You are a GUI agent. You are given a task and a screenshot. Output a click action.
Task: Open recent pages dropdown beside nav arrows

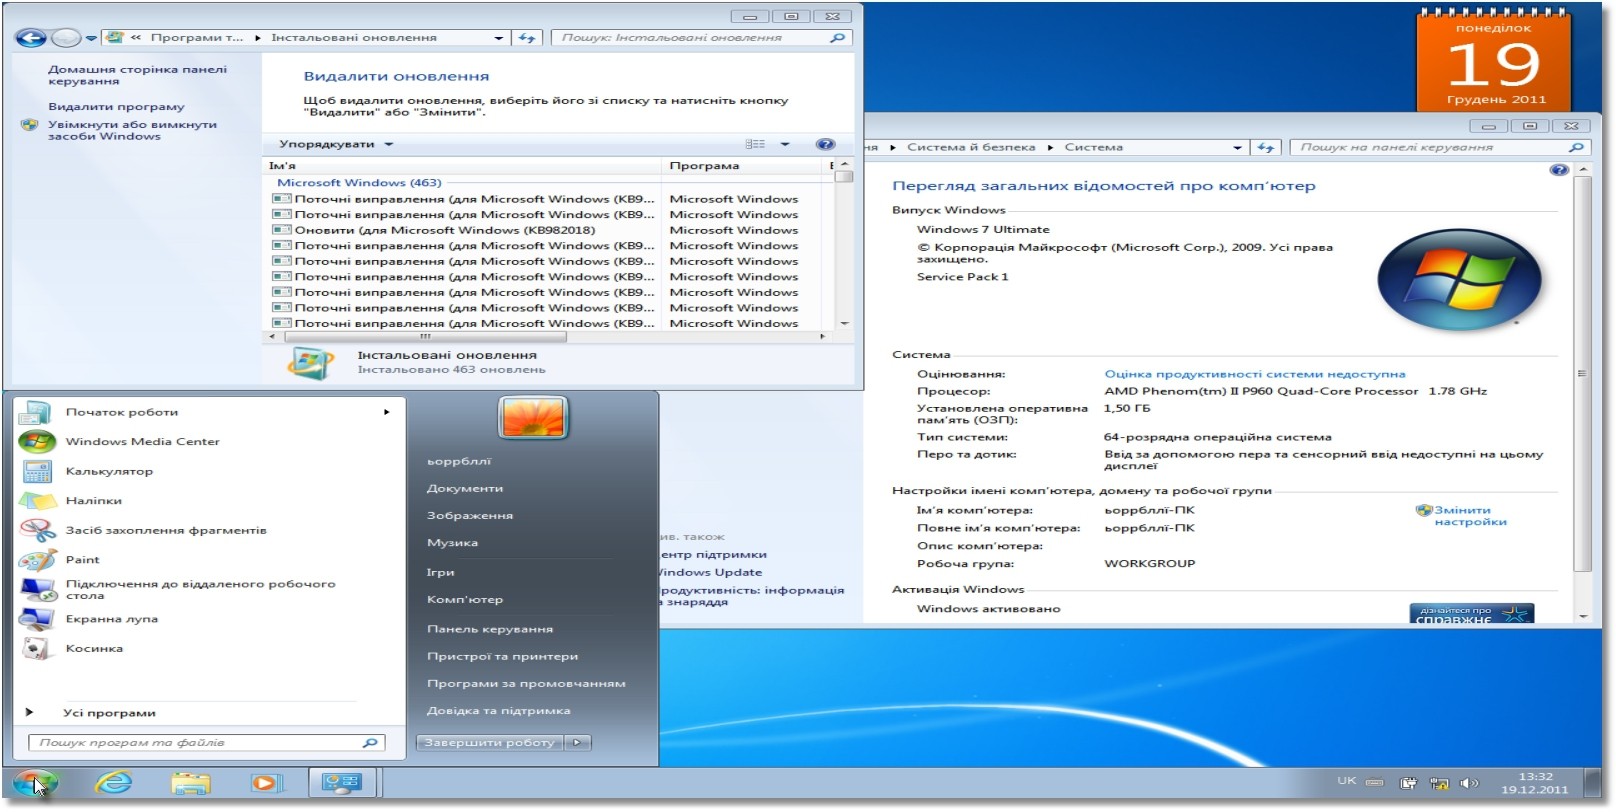(x=91, y=38)
